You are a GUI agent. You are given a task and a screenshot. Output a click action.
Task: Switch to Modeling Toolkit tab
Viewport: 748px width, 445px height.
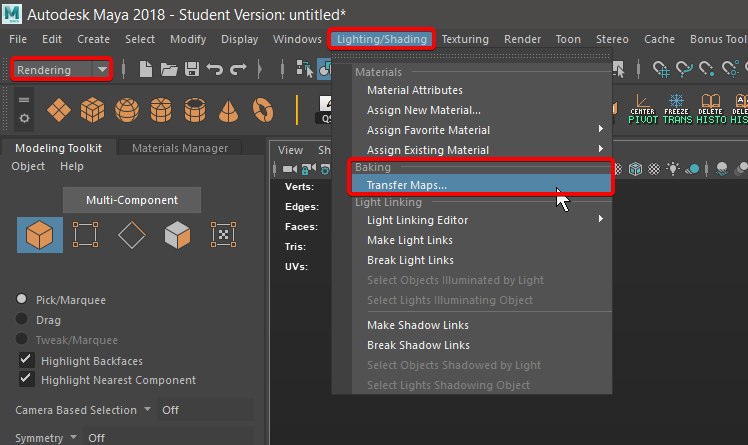click(58, 148)
